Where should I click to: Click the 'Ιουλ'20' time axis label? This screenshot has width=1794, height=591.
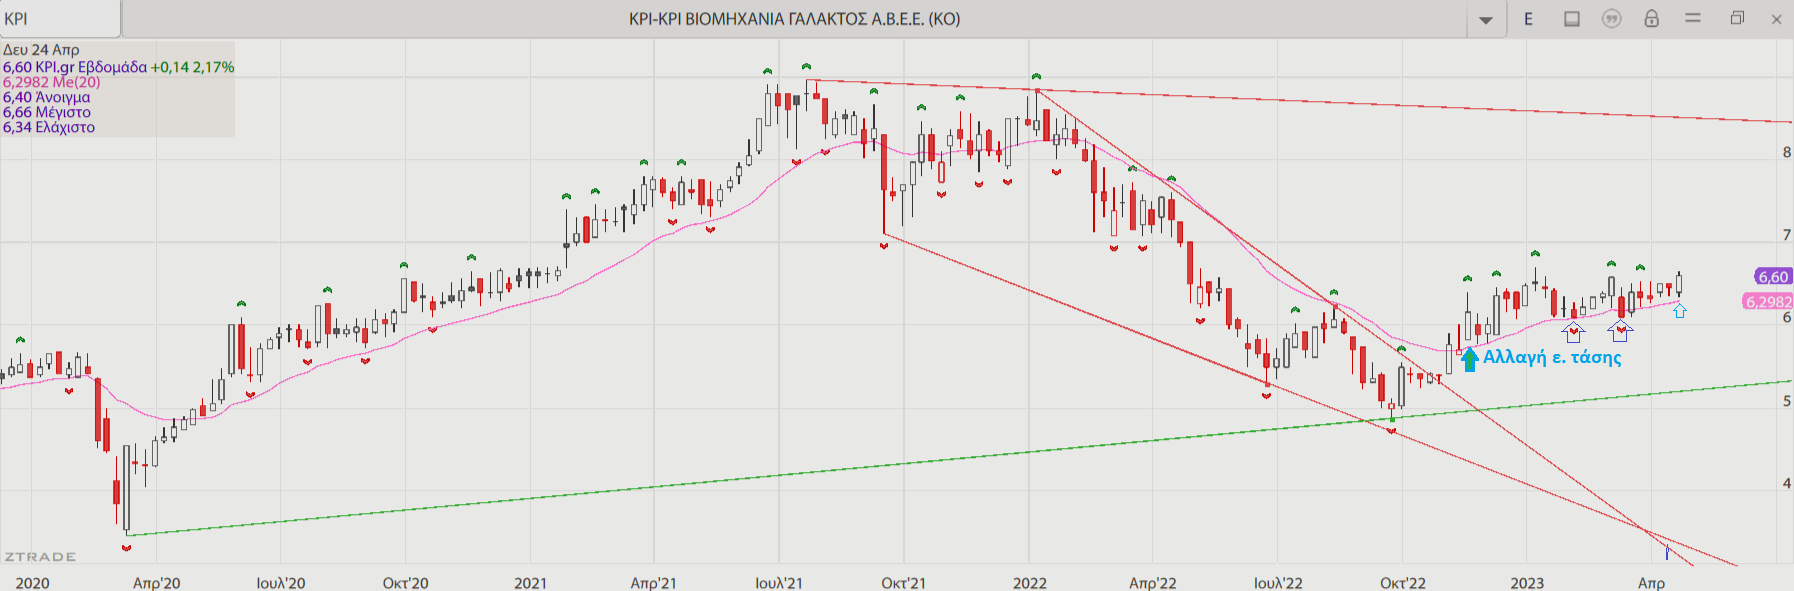[x=281, y=582]
